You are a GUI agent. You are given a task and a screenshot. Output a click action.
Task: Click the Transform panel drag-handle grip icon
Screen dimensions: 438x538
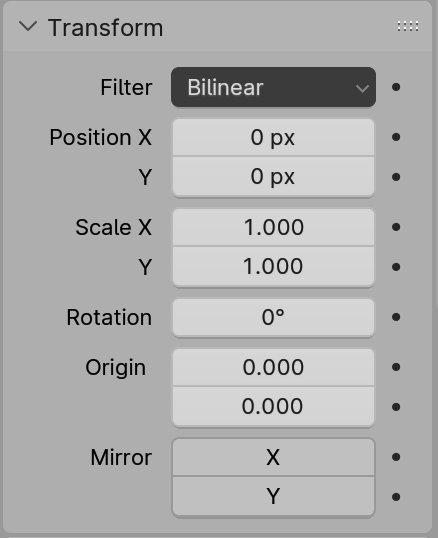(408, 26)
